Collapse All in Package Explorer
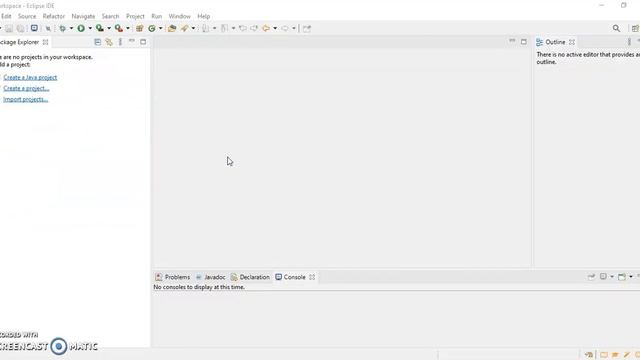640x360 pixels. pos(98,42)
